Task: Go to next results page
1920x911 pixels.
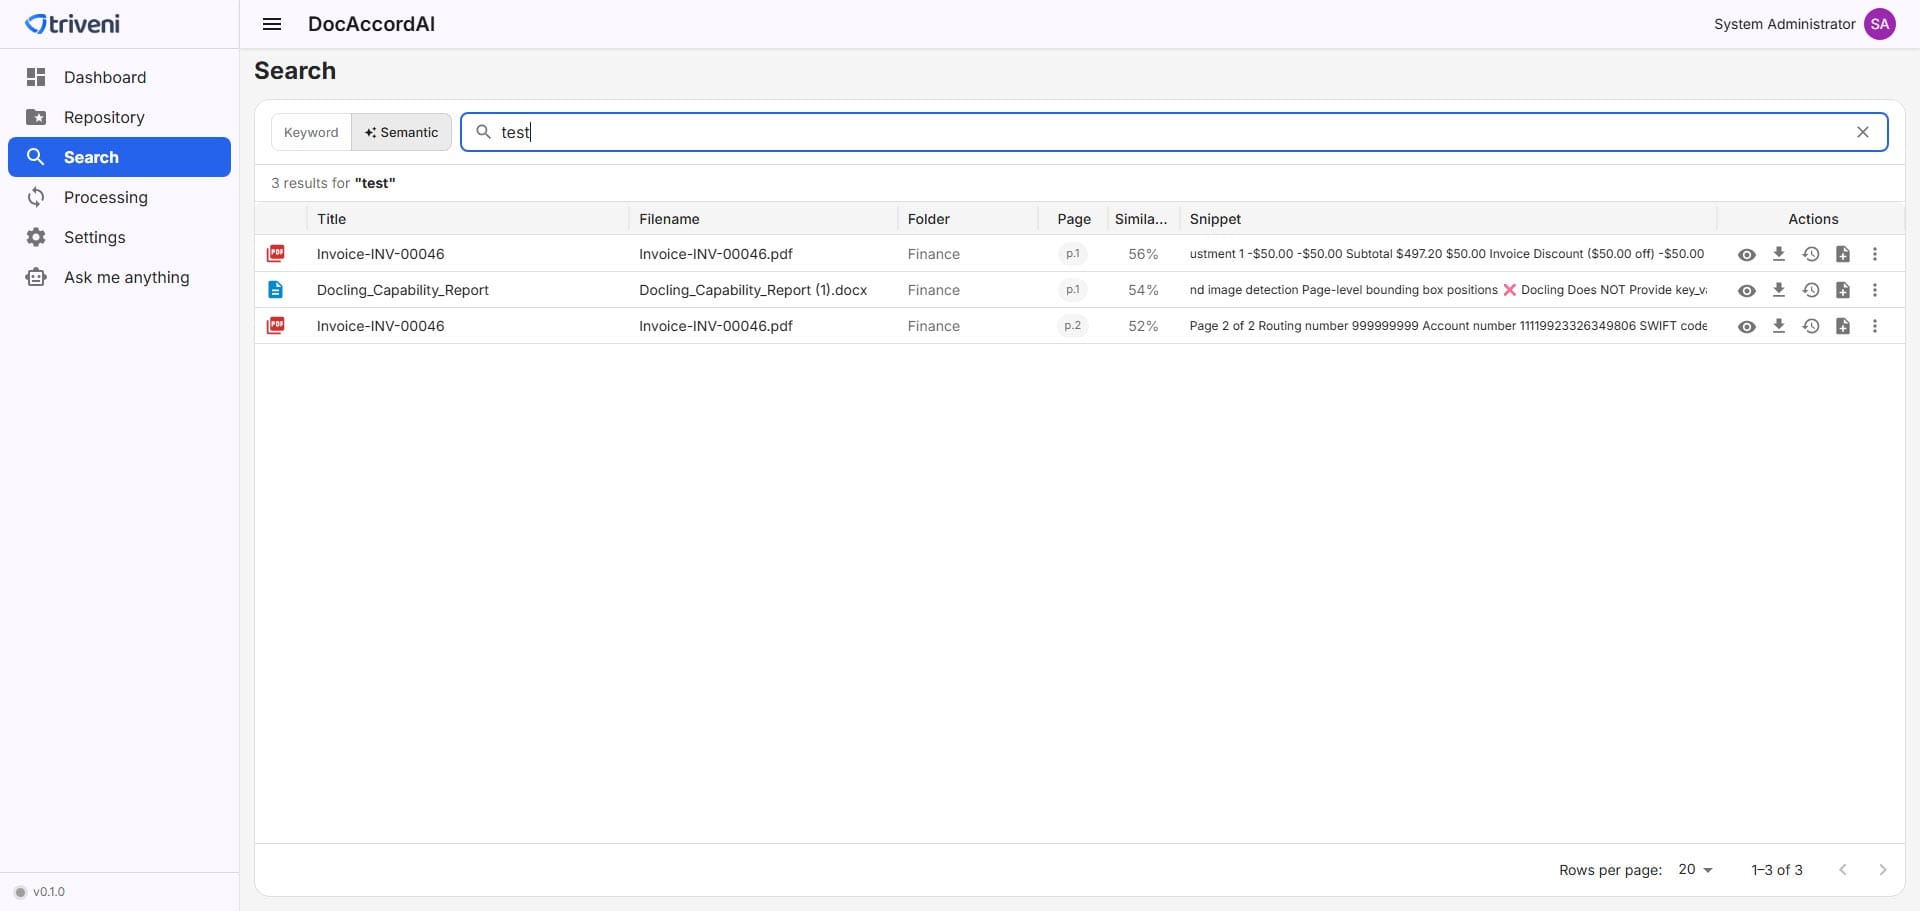Action: pos(1883,870)
